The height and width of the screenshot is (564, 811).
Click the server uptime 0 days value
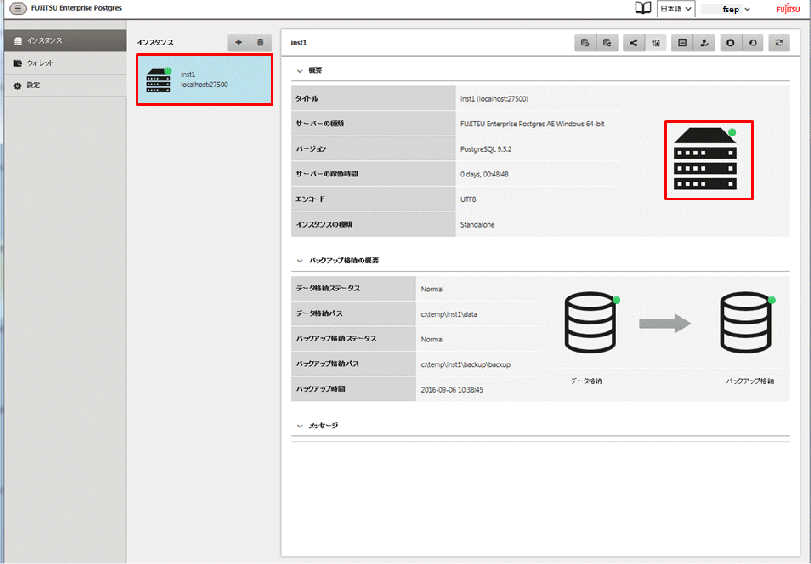(484, 174)
